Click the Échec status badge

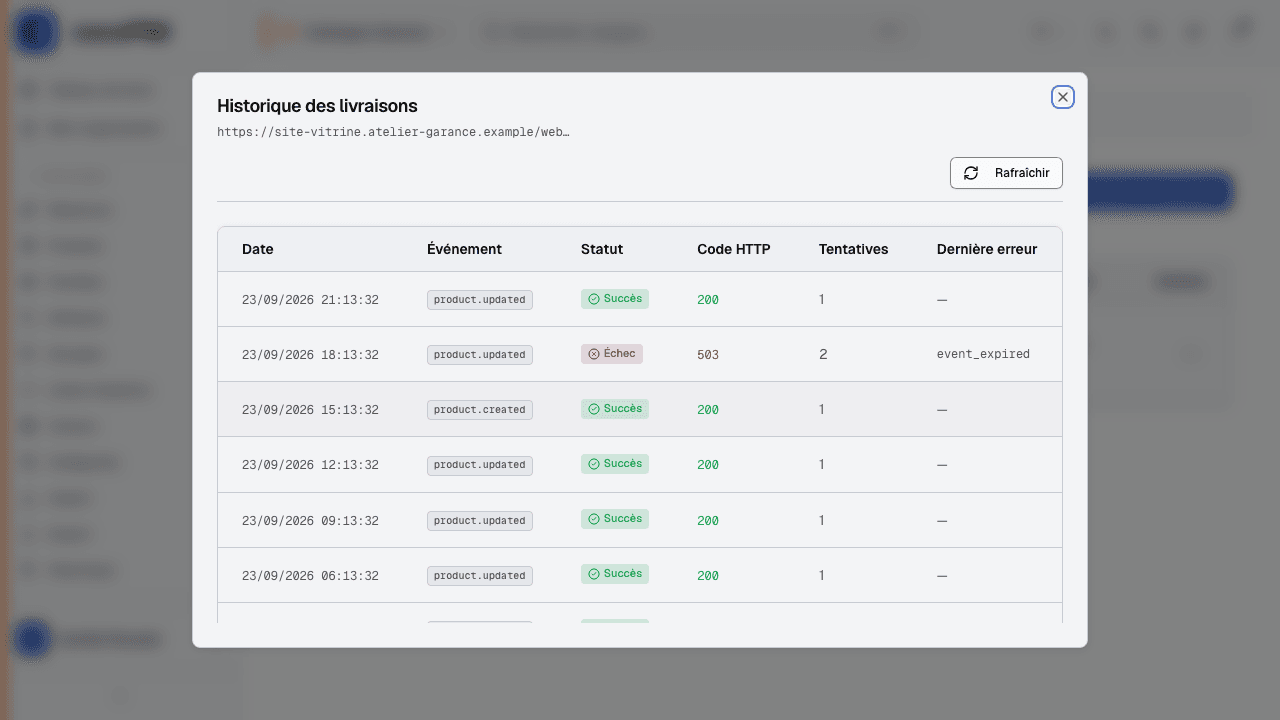(x=612, y=354)
